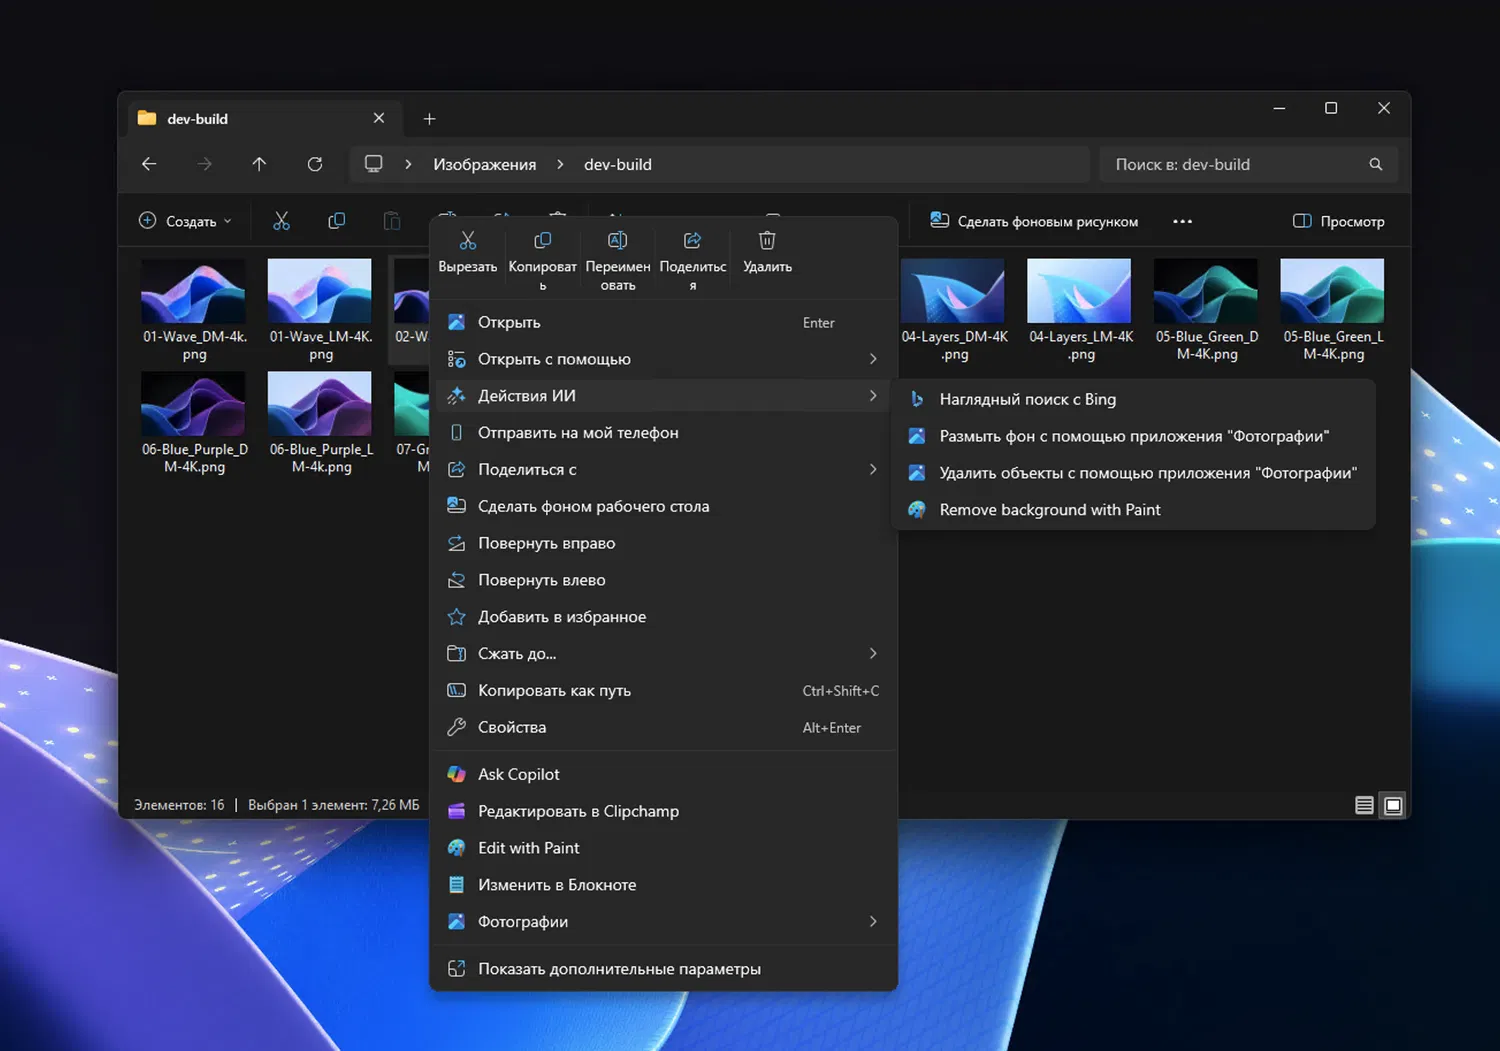Click the Cut icon in context menu
Screen dimensions: 1500x1051
point(467,241)
